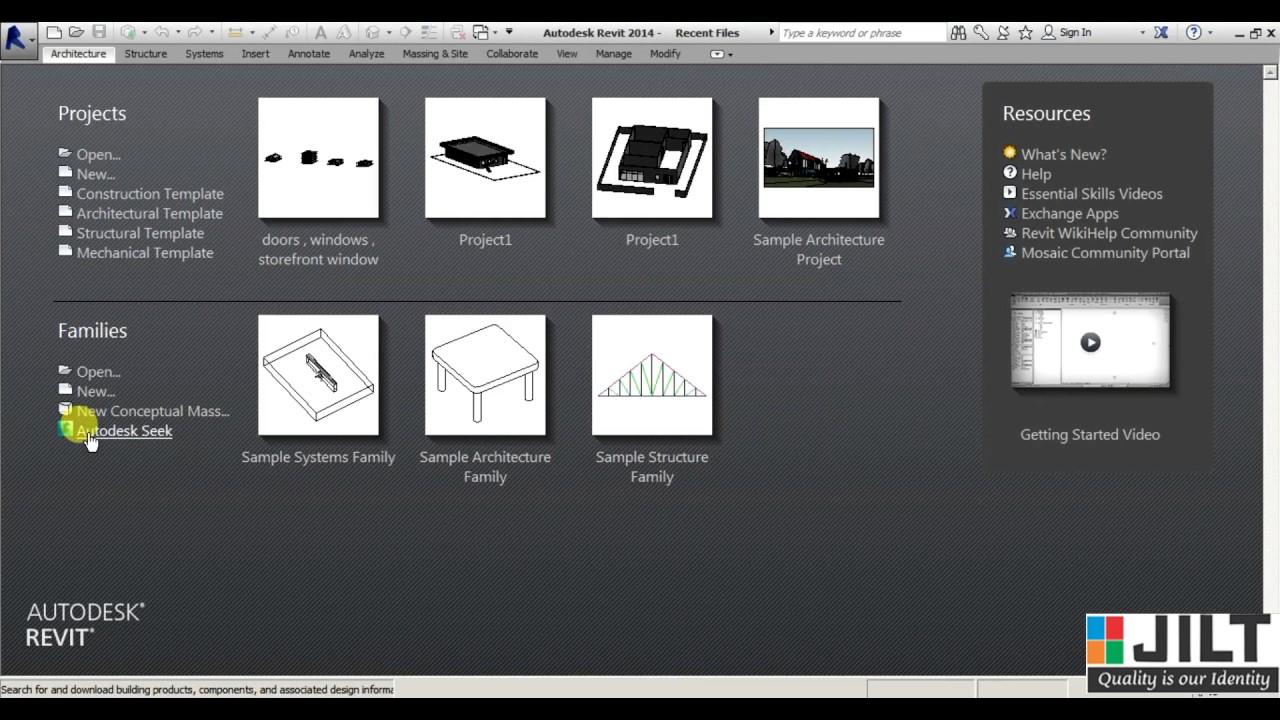Expand the Switch Windows dropdown arrow

pyautogui.click(x=495, y=32)
